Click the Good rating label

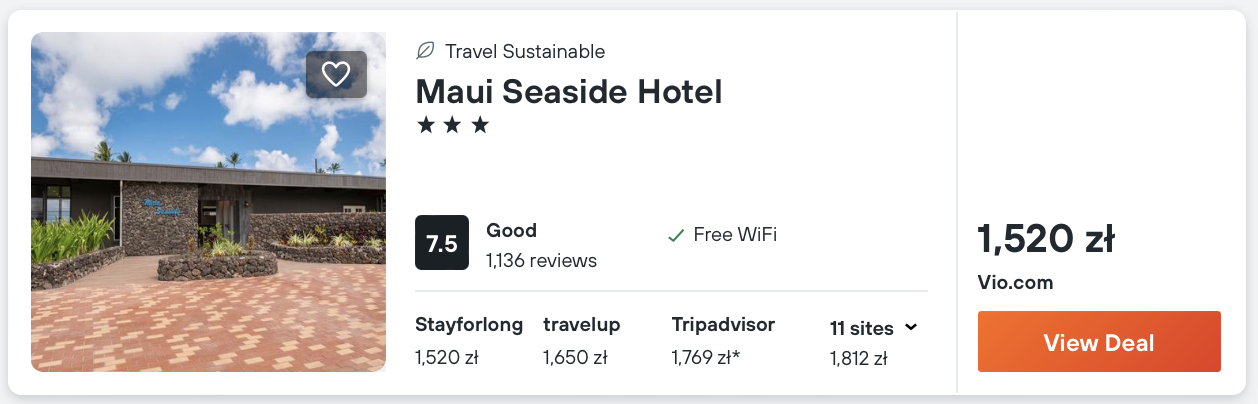click(x=511, y=230)
